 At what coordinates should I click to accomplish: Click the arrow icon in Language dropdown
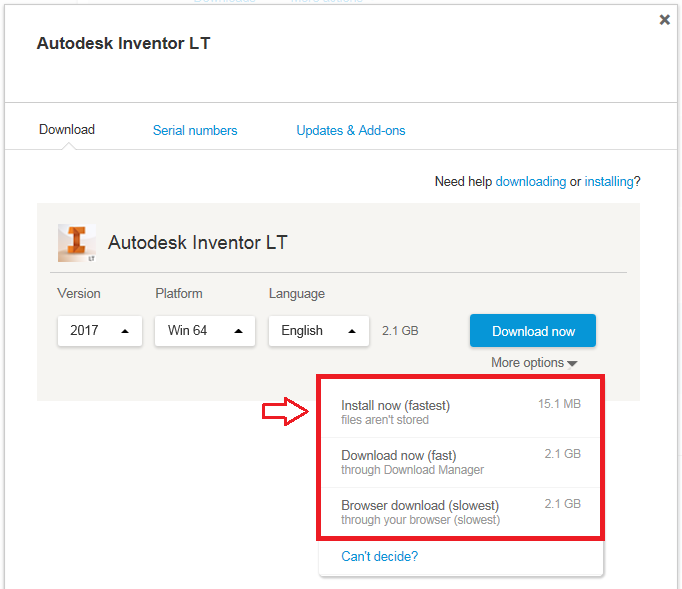coord(352,331)
